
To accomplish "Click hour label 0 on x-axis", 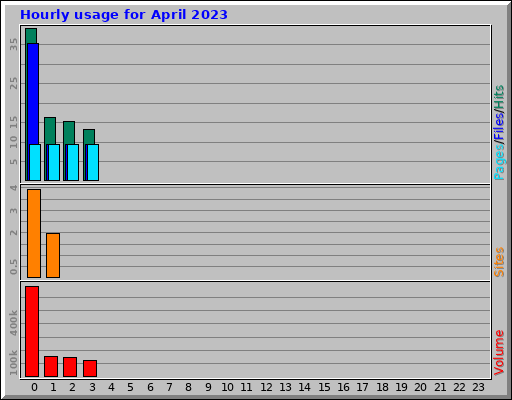I will pos(34,387).
